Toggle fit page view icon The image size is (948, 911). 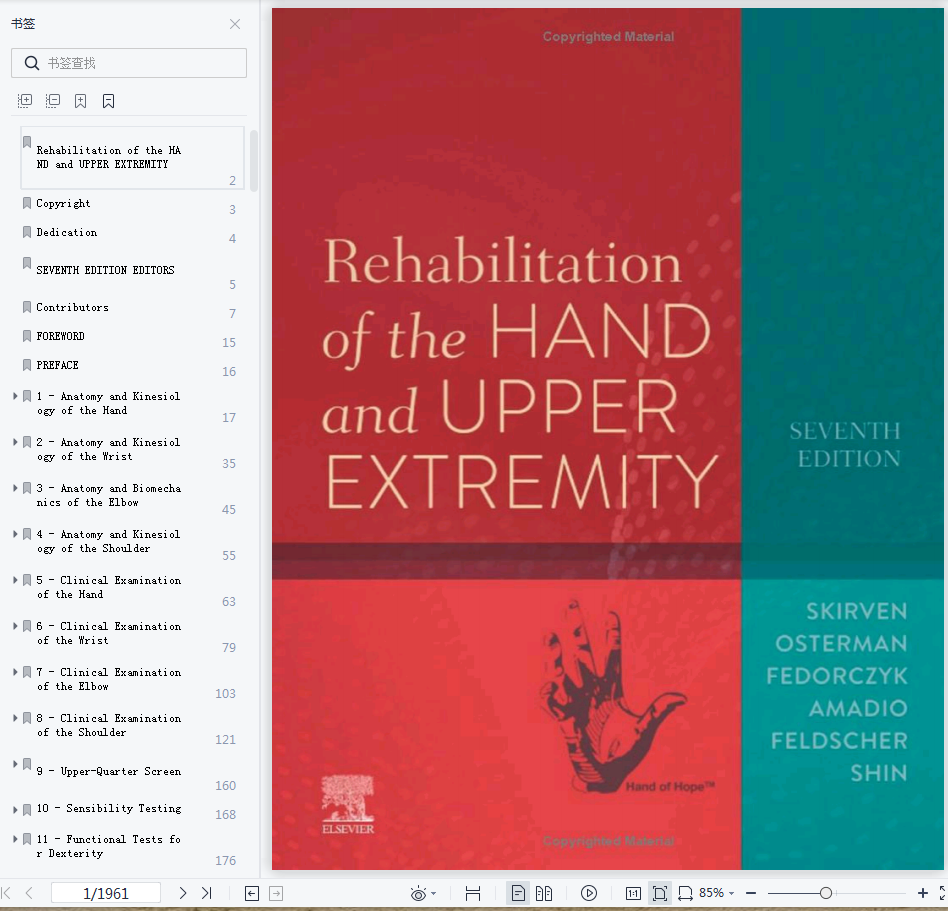click(x=660, y=893)
